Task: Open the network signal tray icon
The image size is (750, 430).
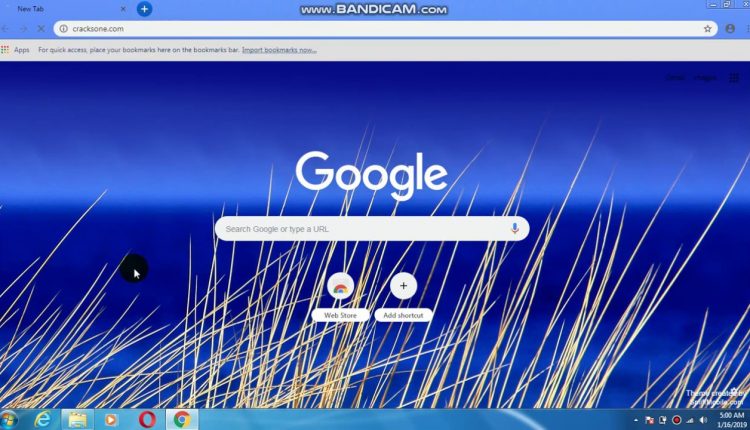Action: pos(690,420)
